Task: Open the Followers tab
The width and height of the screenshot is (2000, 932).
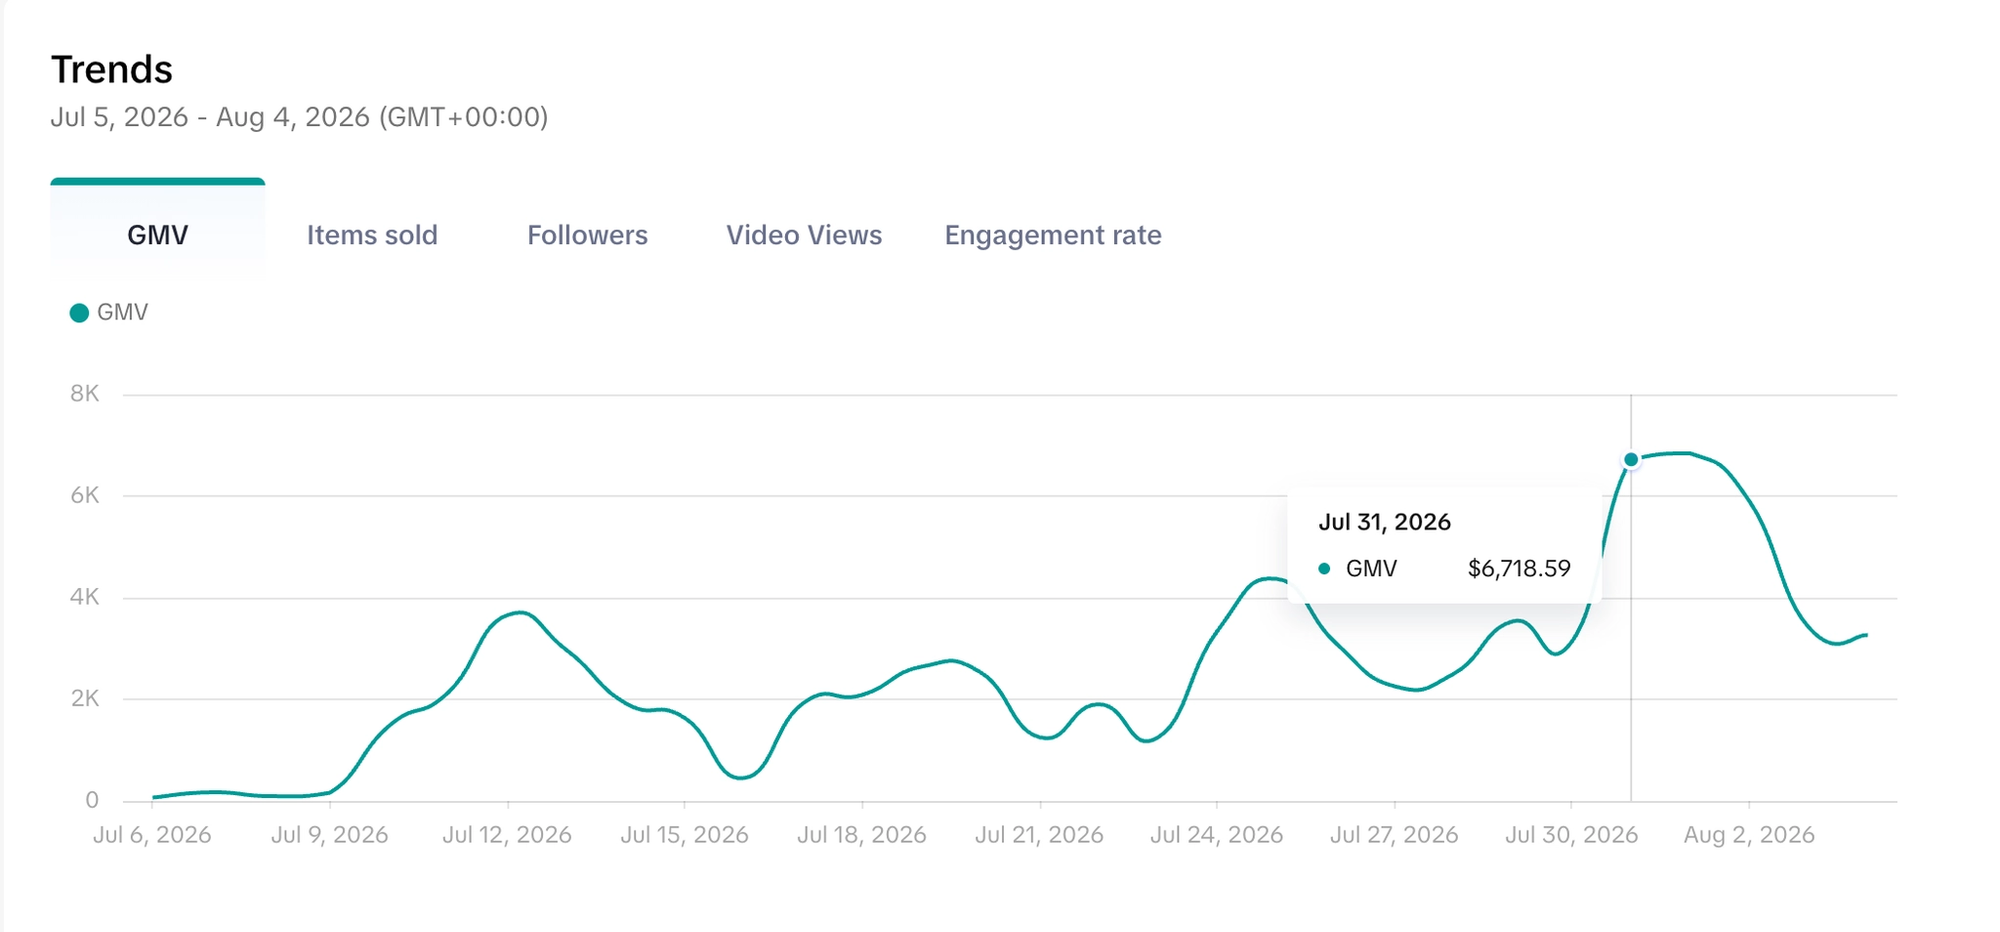Action: click(x=587, y=235)
